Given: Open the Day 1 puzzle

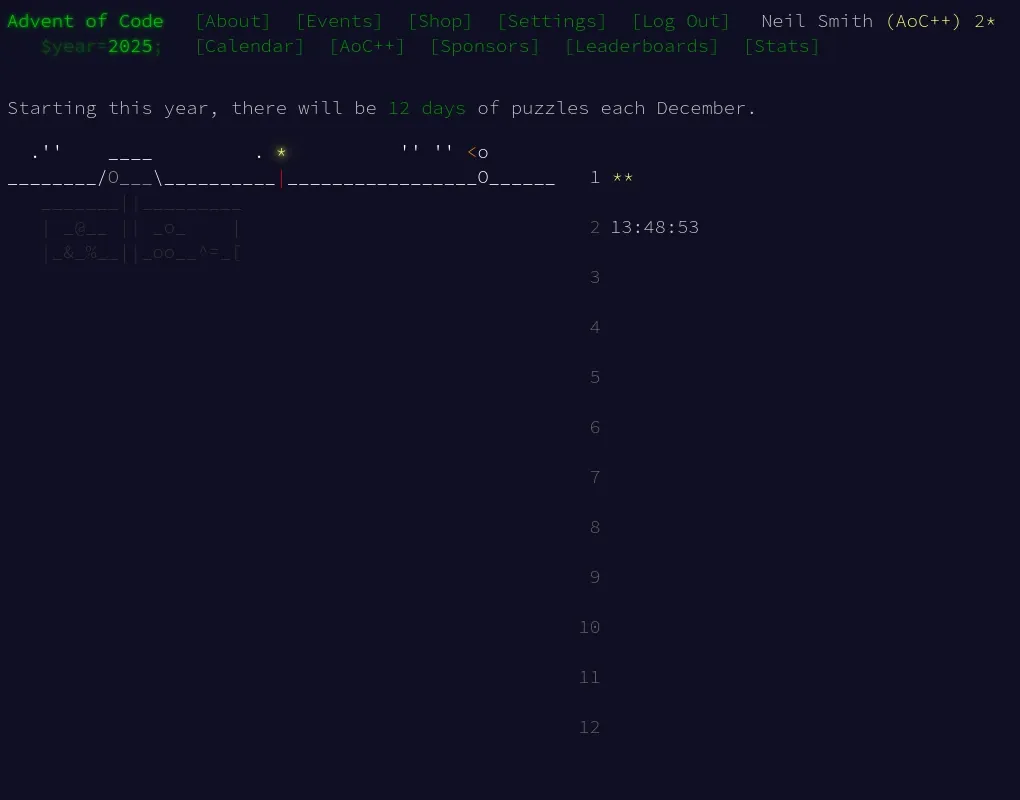Looking at the screenshot, I should (595, 177).
